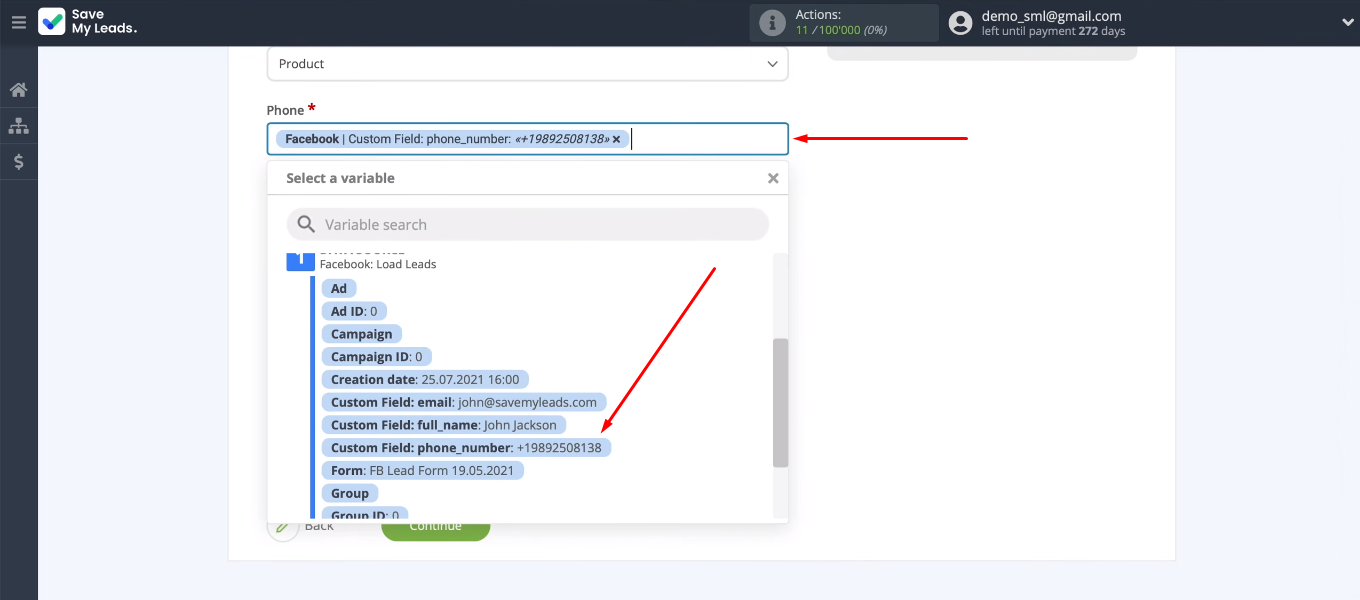Open the connections sitemap icon in sidebar
This screenshot has height=600, width=1360.
(18, 126)
